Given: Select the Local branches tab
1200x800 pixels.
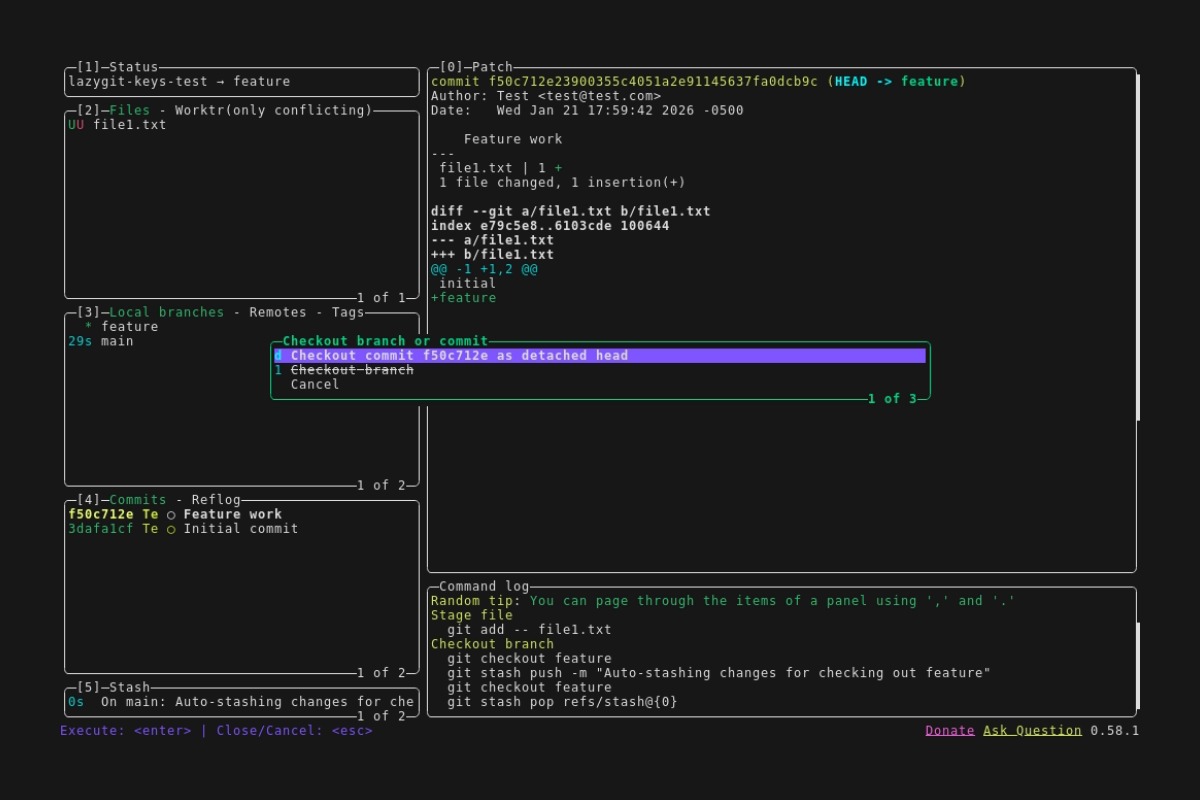Looking at the screenshot, I should coord(166,312).
